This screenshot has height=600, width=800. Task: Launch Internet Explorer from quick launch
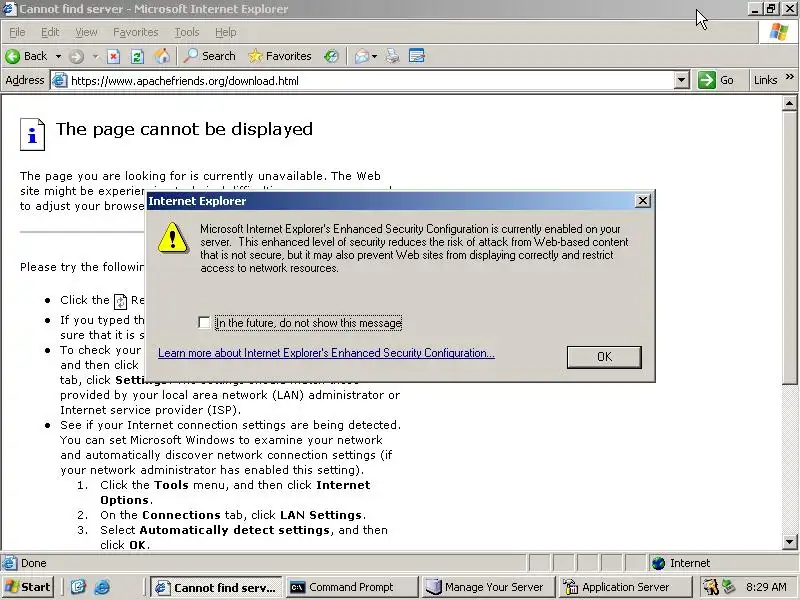coord(102,587)
